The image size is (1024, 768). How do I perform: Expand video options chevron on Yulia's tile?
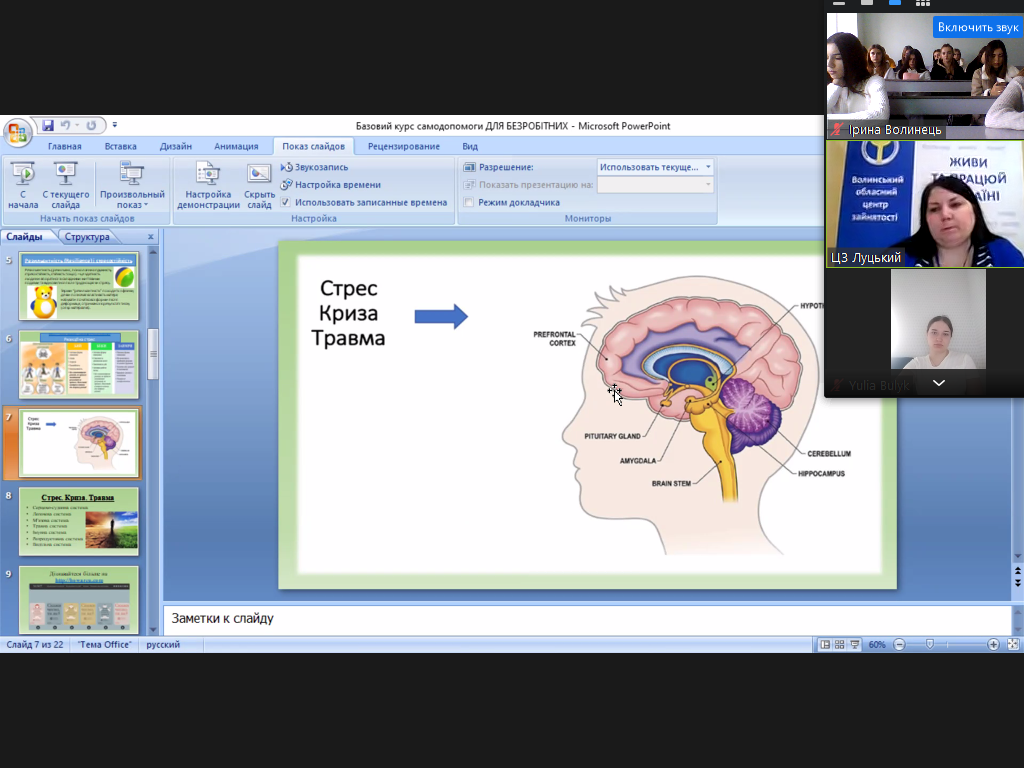[938, 383]
